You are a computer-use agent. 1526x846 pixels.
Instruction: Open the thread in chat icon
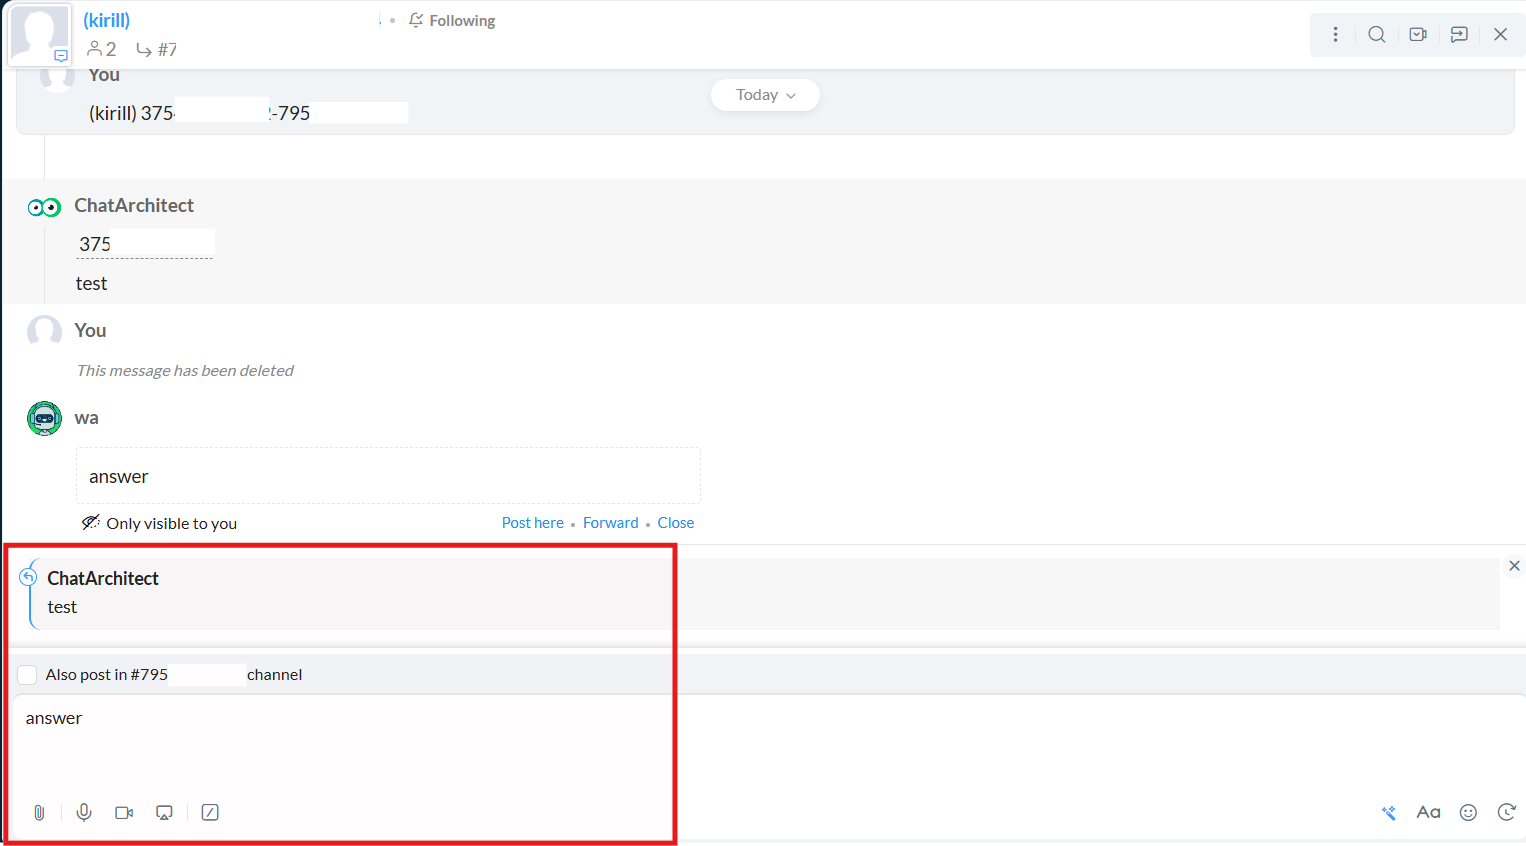(x=1459, y=35)
